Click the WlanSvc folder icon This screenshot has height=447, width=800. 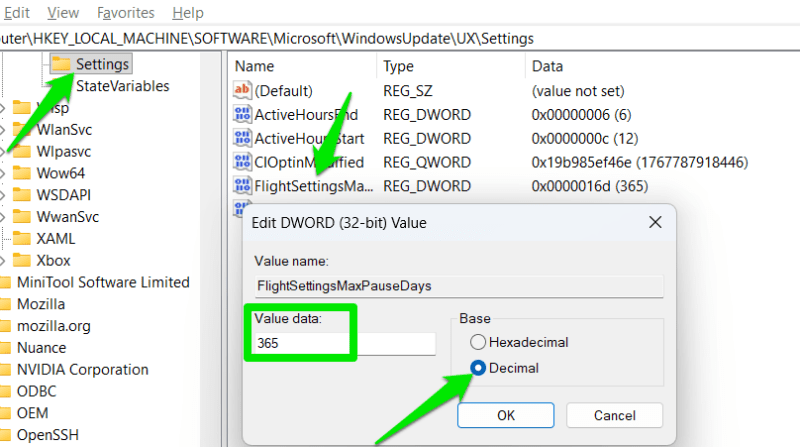coord(21,129)
